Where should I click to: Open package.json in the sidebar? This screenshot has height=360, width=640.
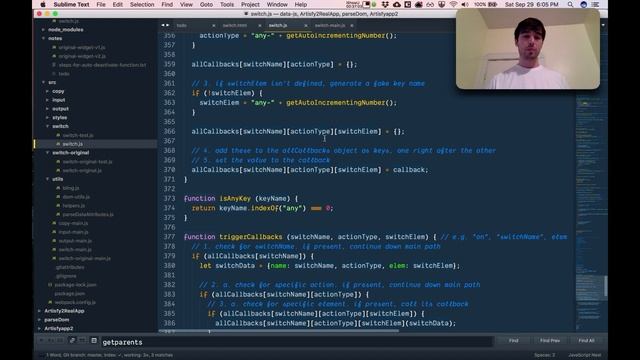point(70,293)
